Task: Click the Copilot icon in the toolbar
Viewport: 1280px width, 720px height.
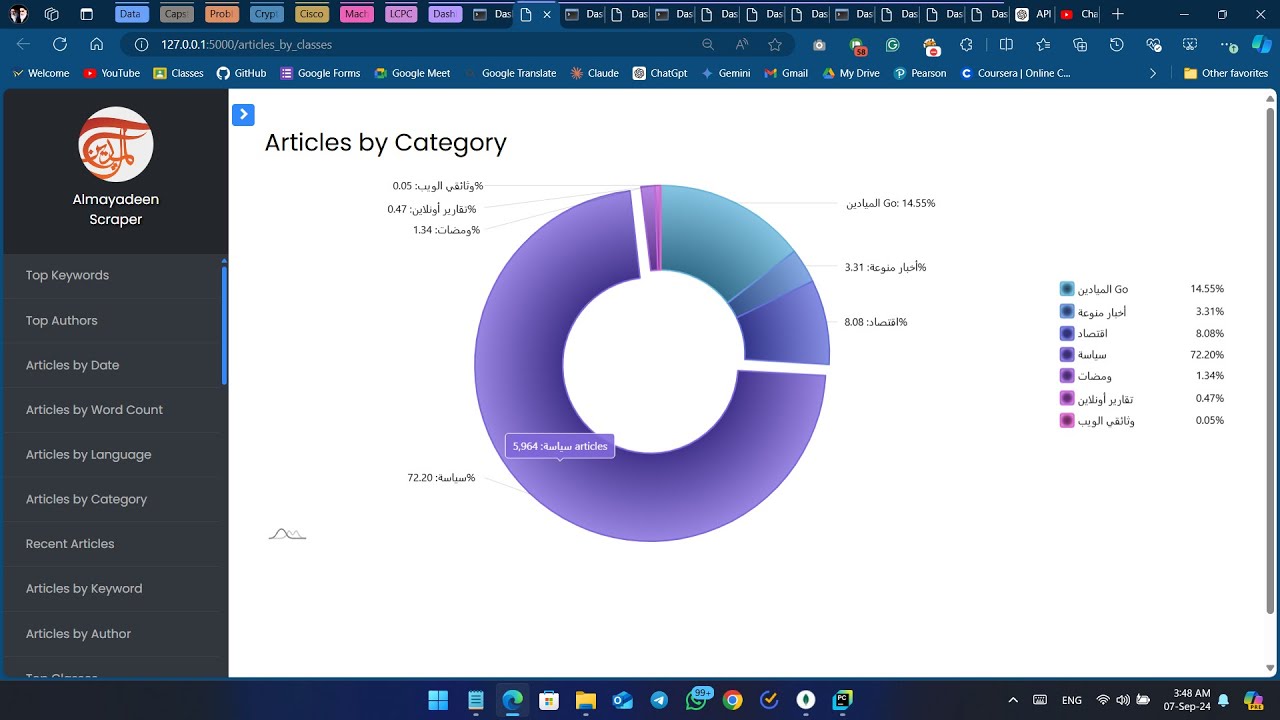Action: [x=1261, y=44]
